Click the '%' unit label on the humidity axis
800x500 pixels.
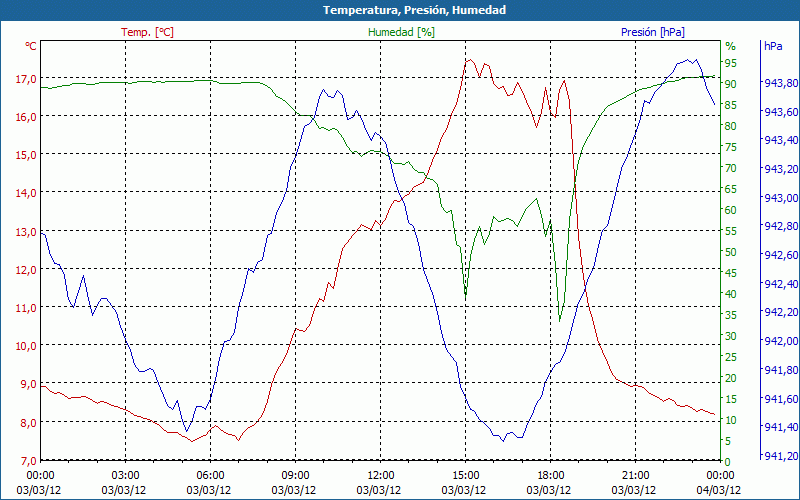pyautogui.click(x=730, y=46)
